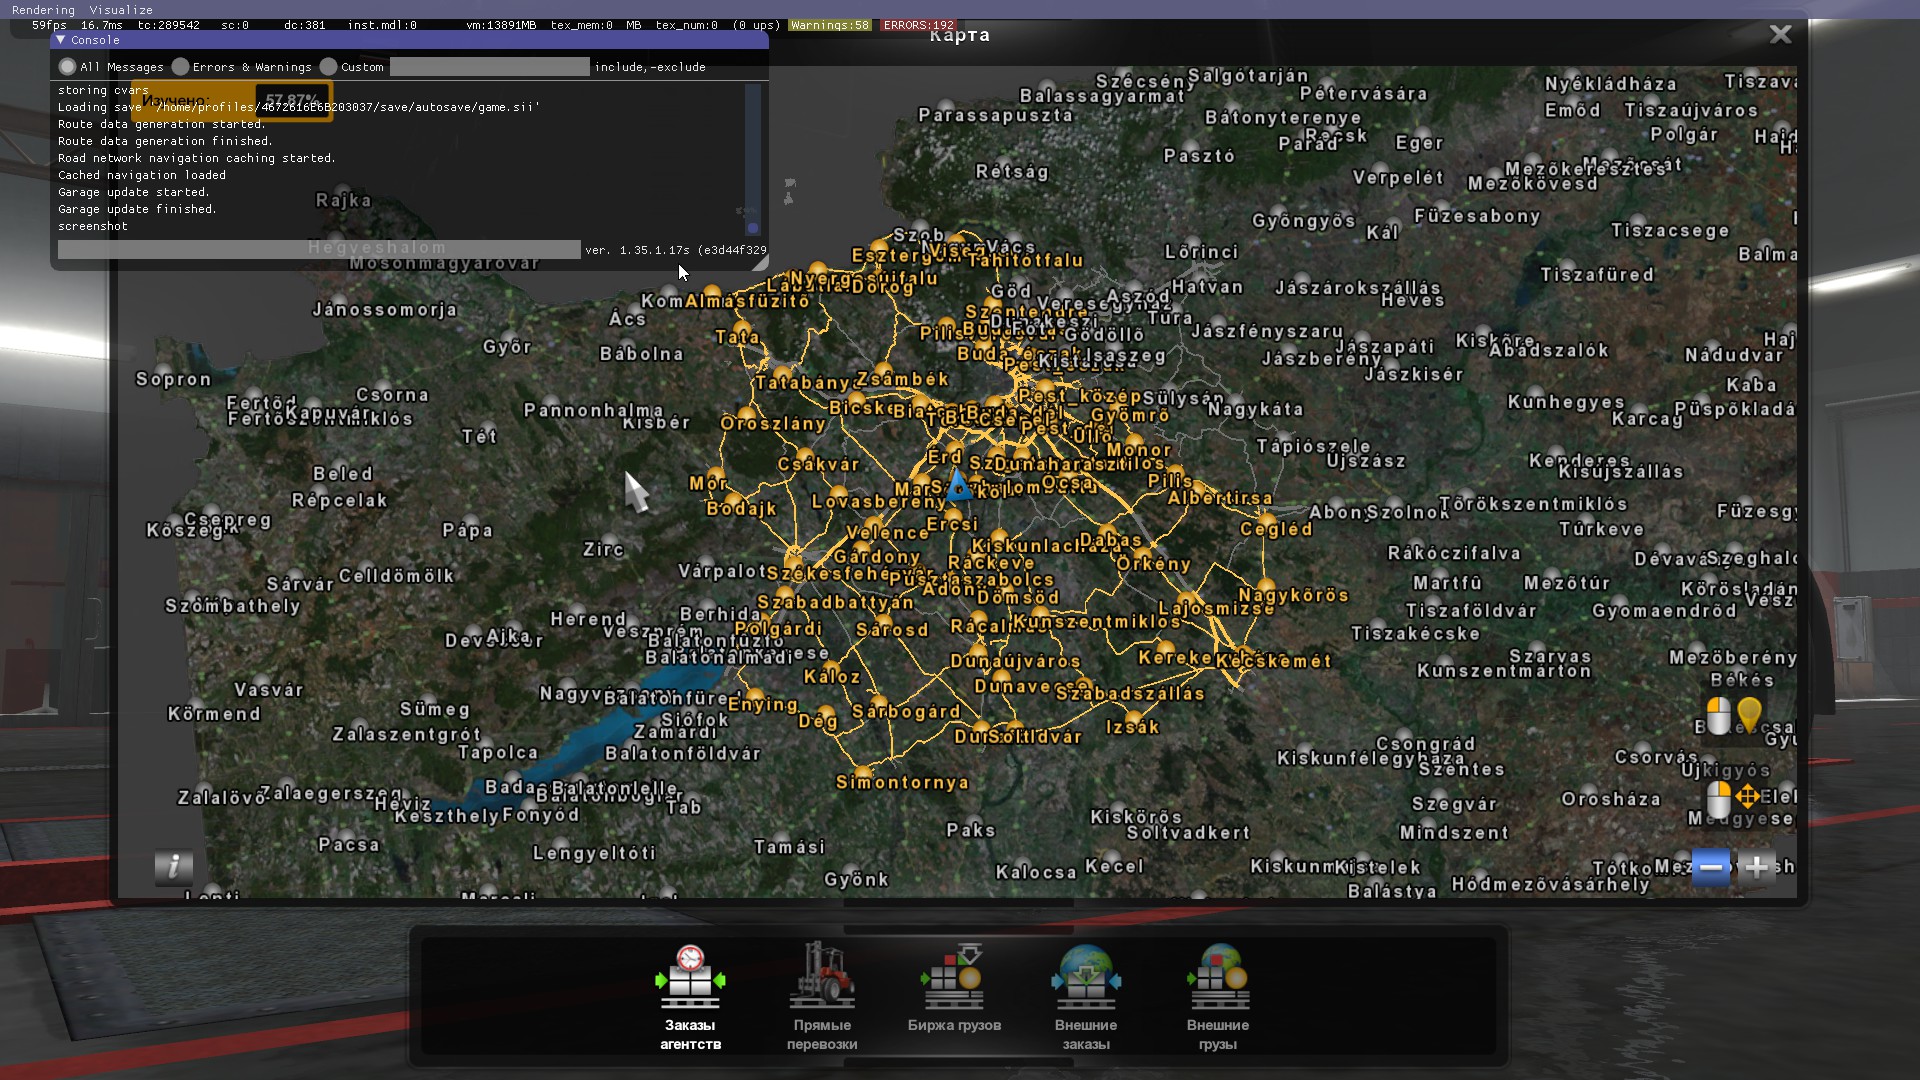
Task: Click the 'screenshot' console line
Action: [x=93, y=226]
